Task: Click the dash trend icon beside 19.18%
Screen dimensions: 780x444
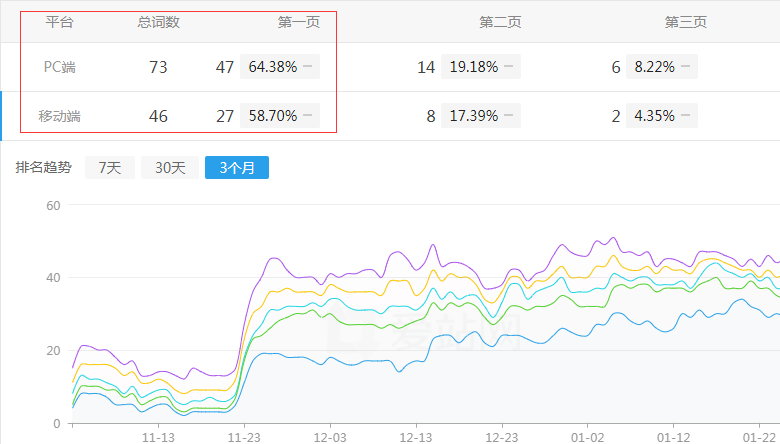Action: tap(509, 67)
